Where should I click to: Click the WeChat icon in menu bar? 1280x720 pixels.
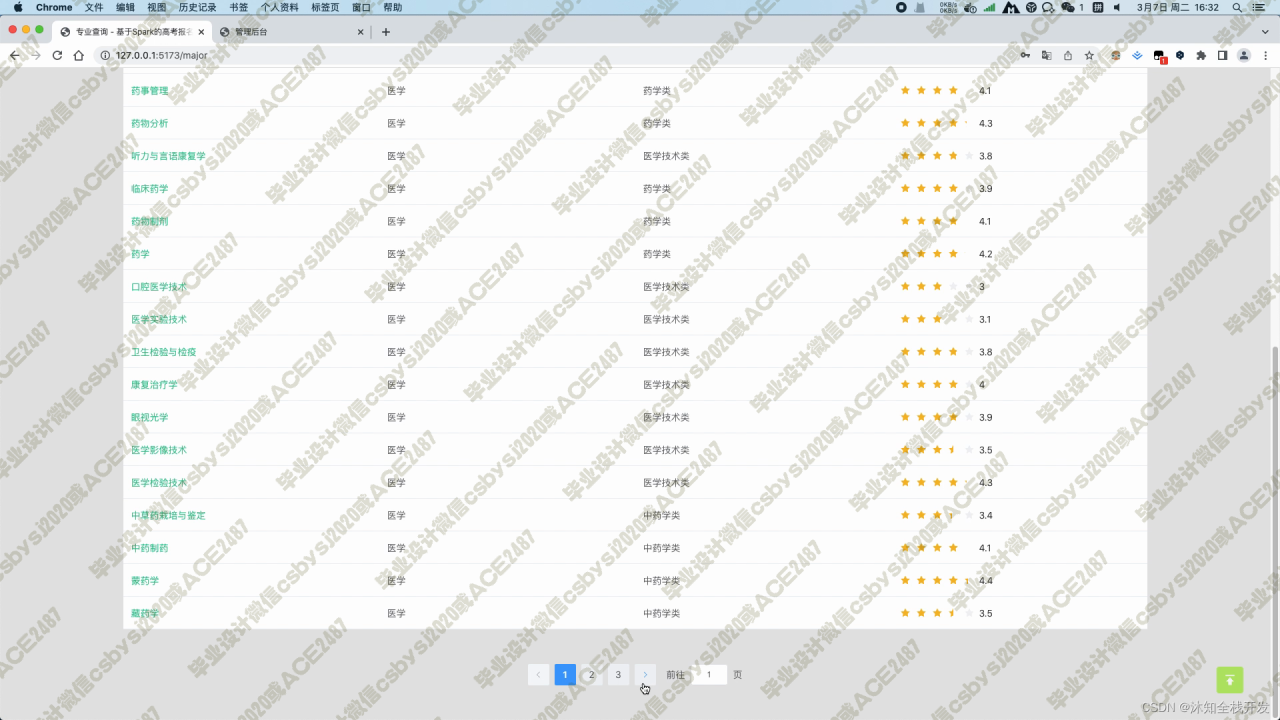pyautogui.click(x=1070, y=7)
